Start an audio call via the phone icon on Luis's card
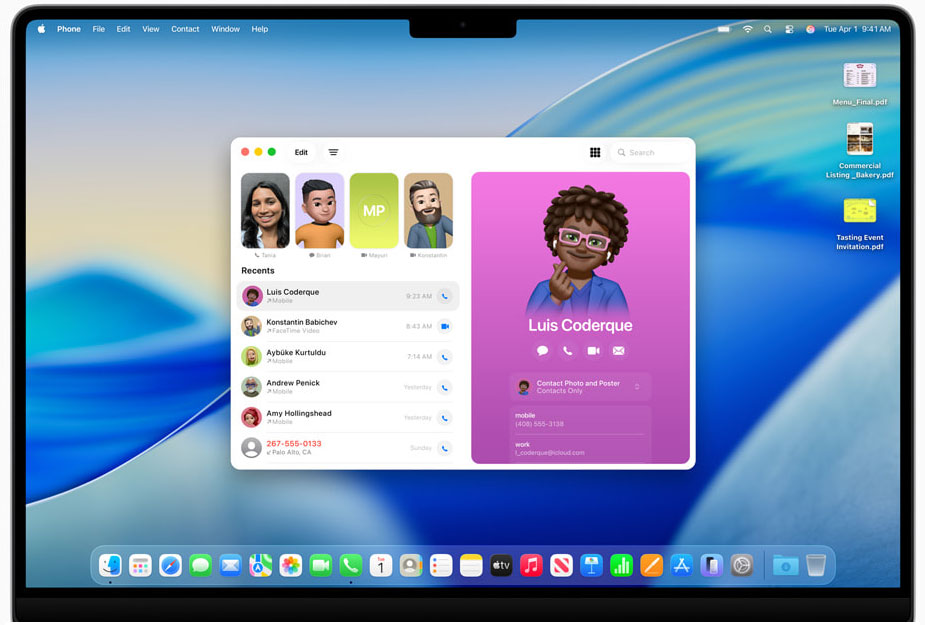The height and width of the screenshot is (625, 925). click(x=567, y=351)
